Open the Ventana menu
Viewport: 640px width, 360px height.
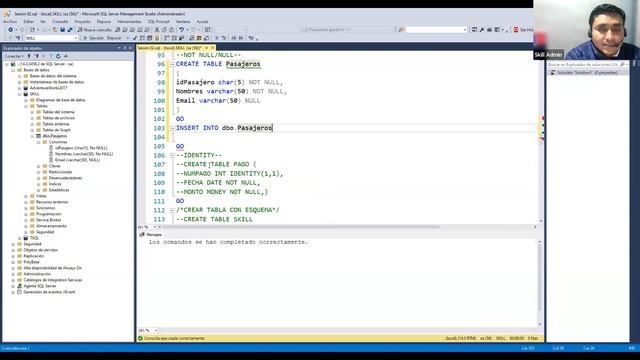(x=183, y=22)
